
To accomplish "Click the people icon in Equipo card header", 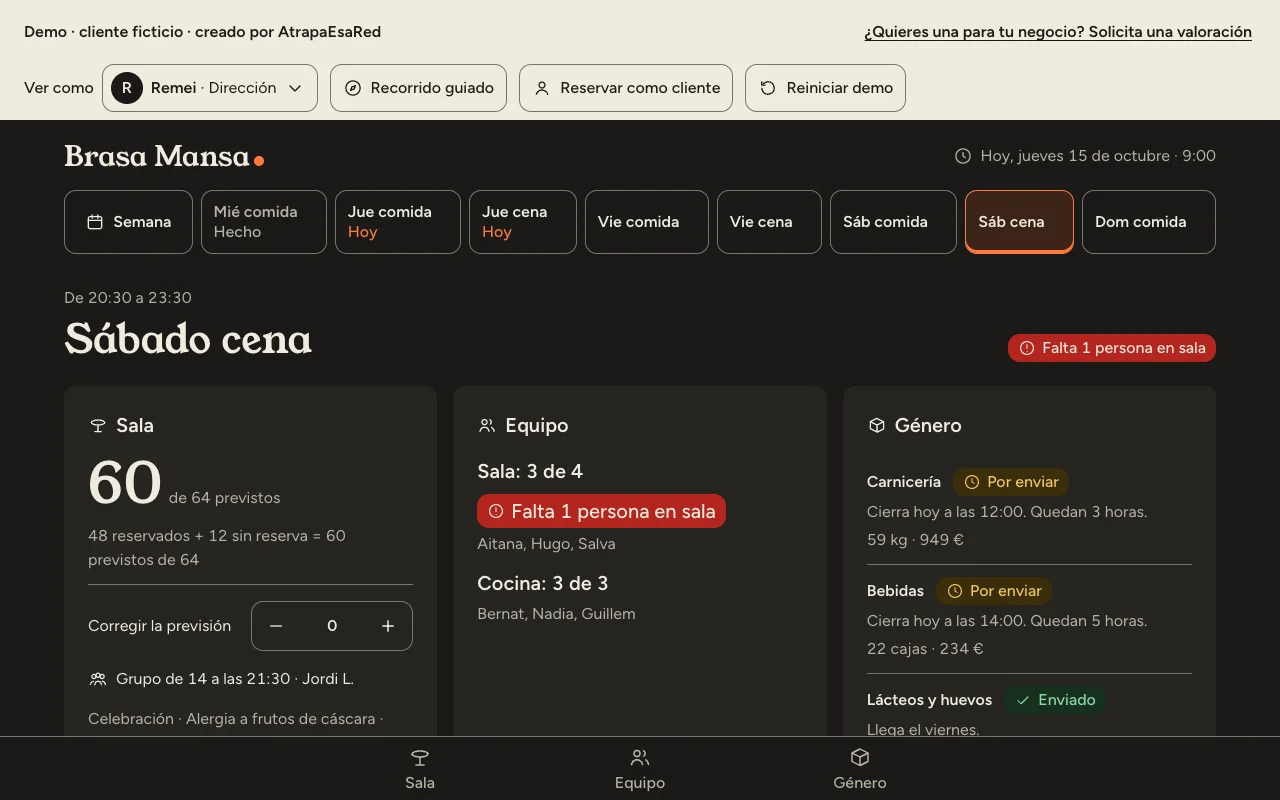I will [487, 426].
